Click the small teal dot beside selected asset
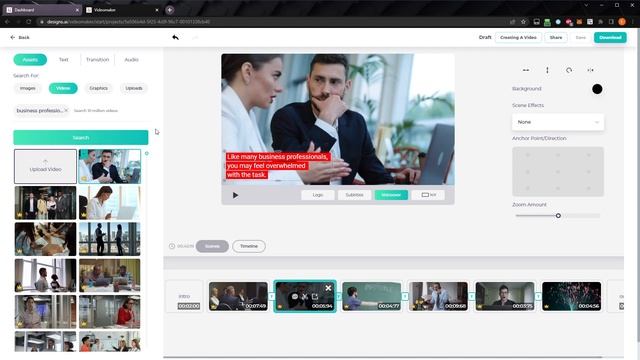Image resolution: width=640 pixels, height=360 pixels. 147,153
